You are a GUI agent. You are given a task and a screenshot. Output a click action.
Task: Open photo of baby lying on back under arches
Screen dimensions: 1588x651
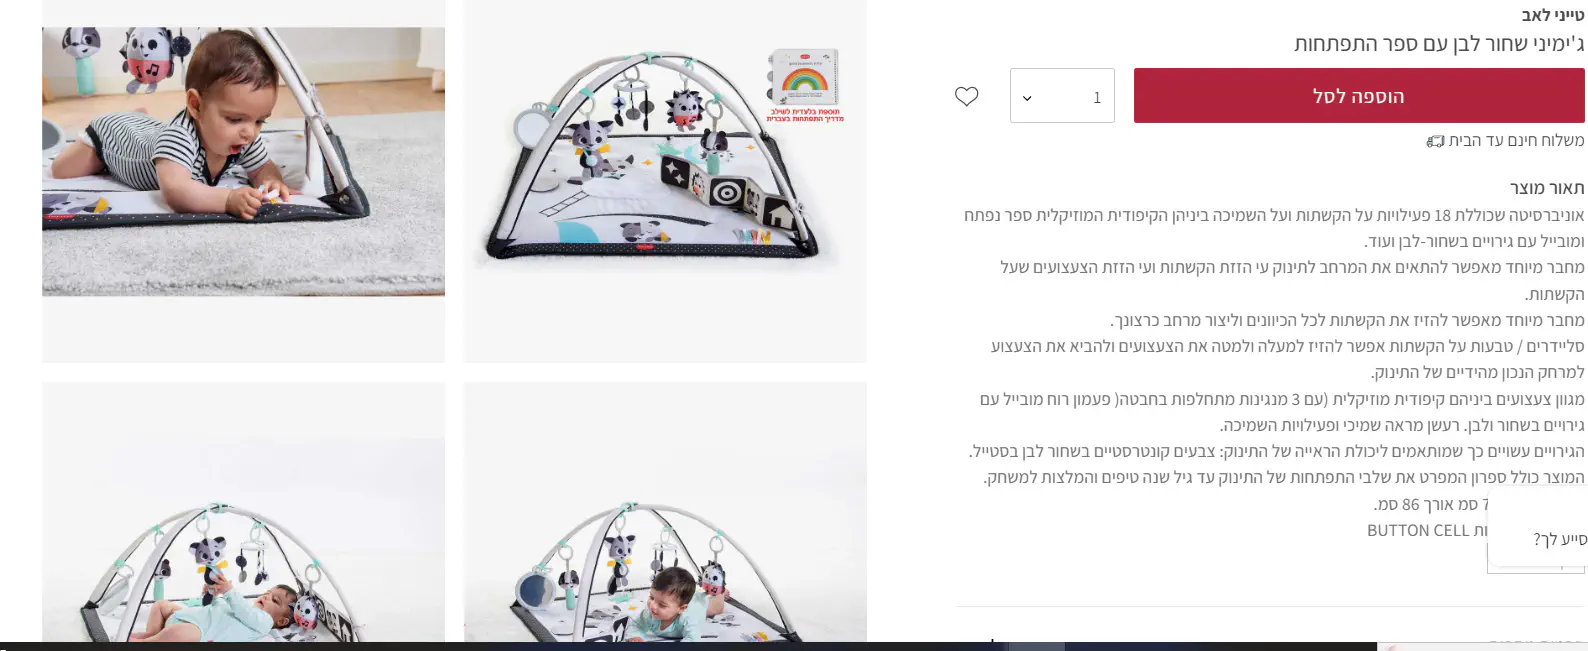[243, 512]
